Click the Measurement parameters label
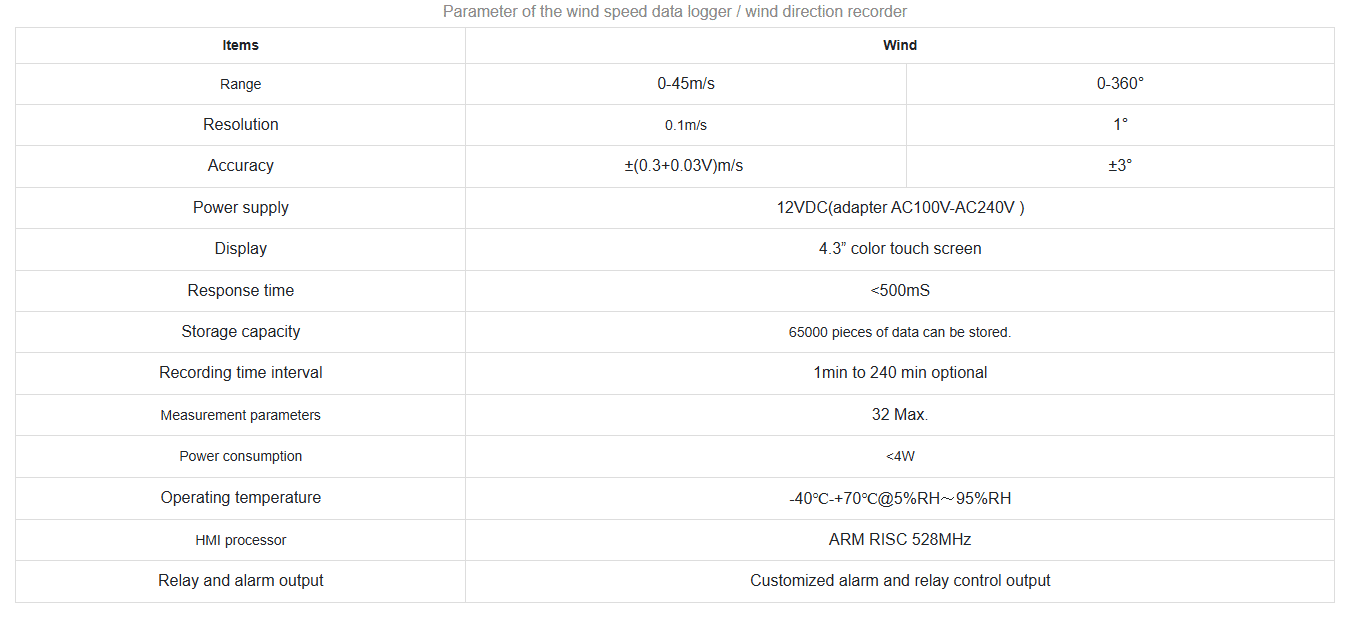Image resolution: width=1353 pixels, height=618 pixels. point(240,415)
